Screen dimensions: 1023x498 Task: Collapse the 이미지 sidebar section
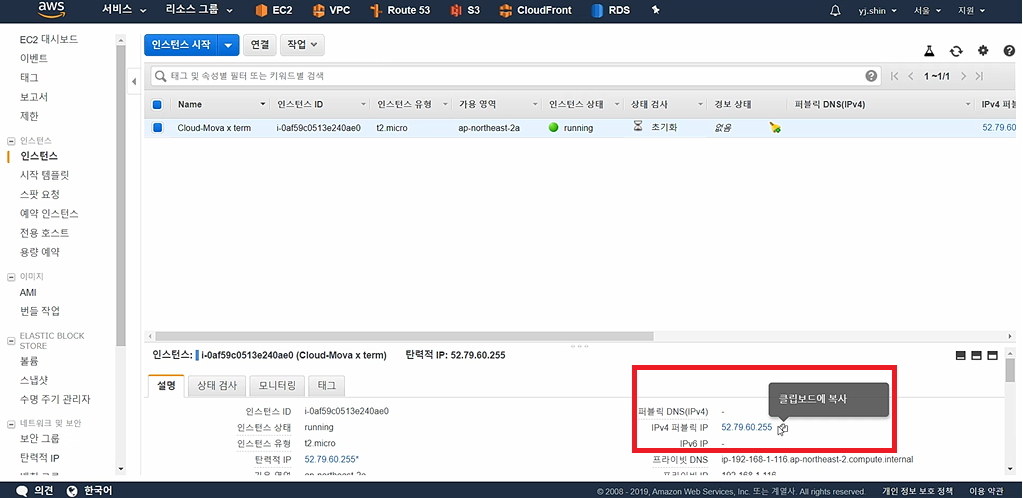pos(10,277)
